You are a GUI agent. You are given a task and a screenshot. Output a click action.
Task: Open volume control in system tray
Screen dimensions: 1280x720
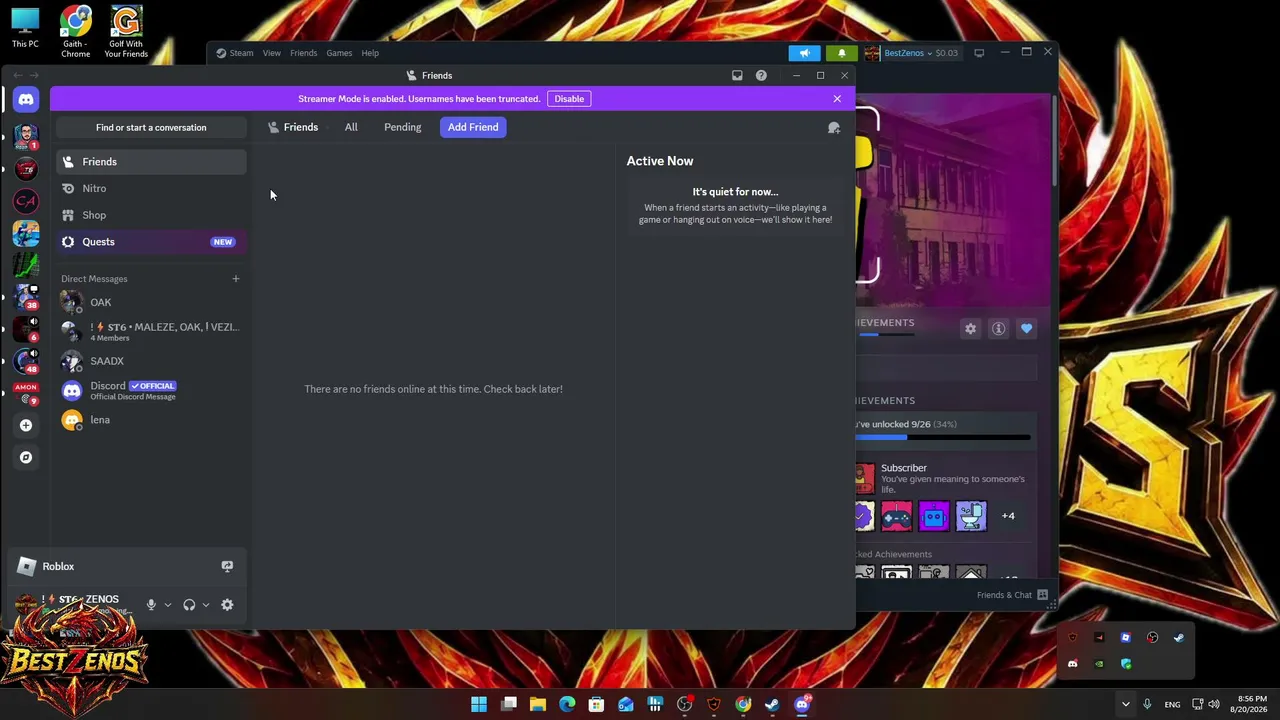[x=1213, y=705]
